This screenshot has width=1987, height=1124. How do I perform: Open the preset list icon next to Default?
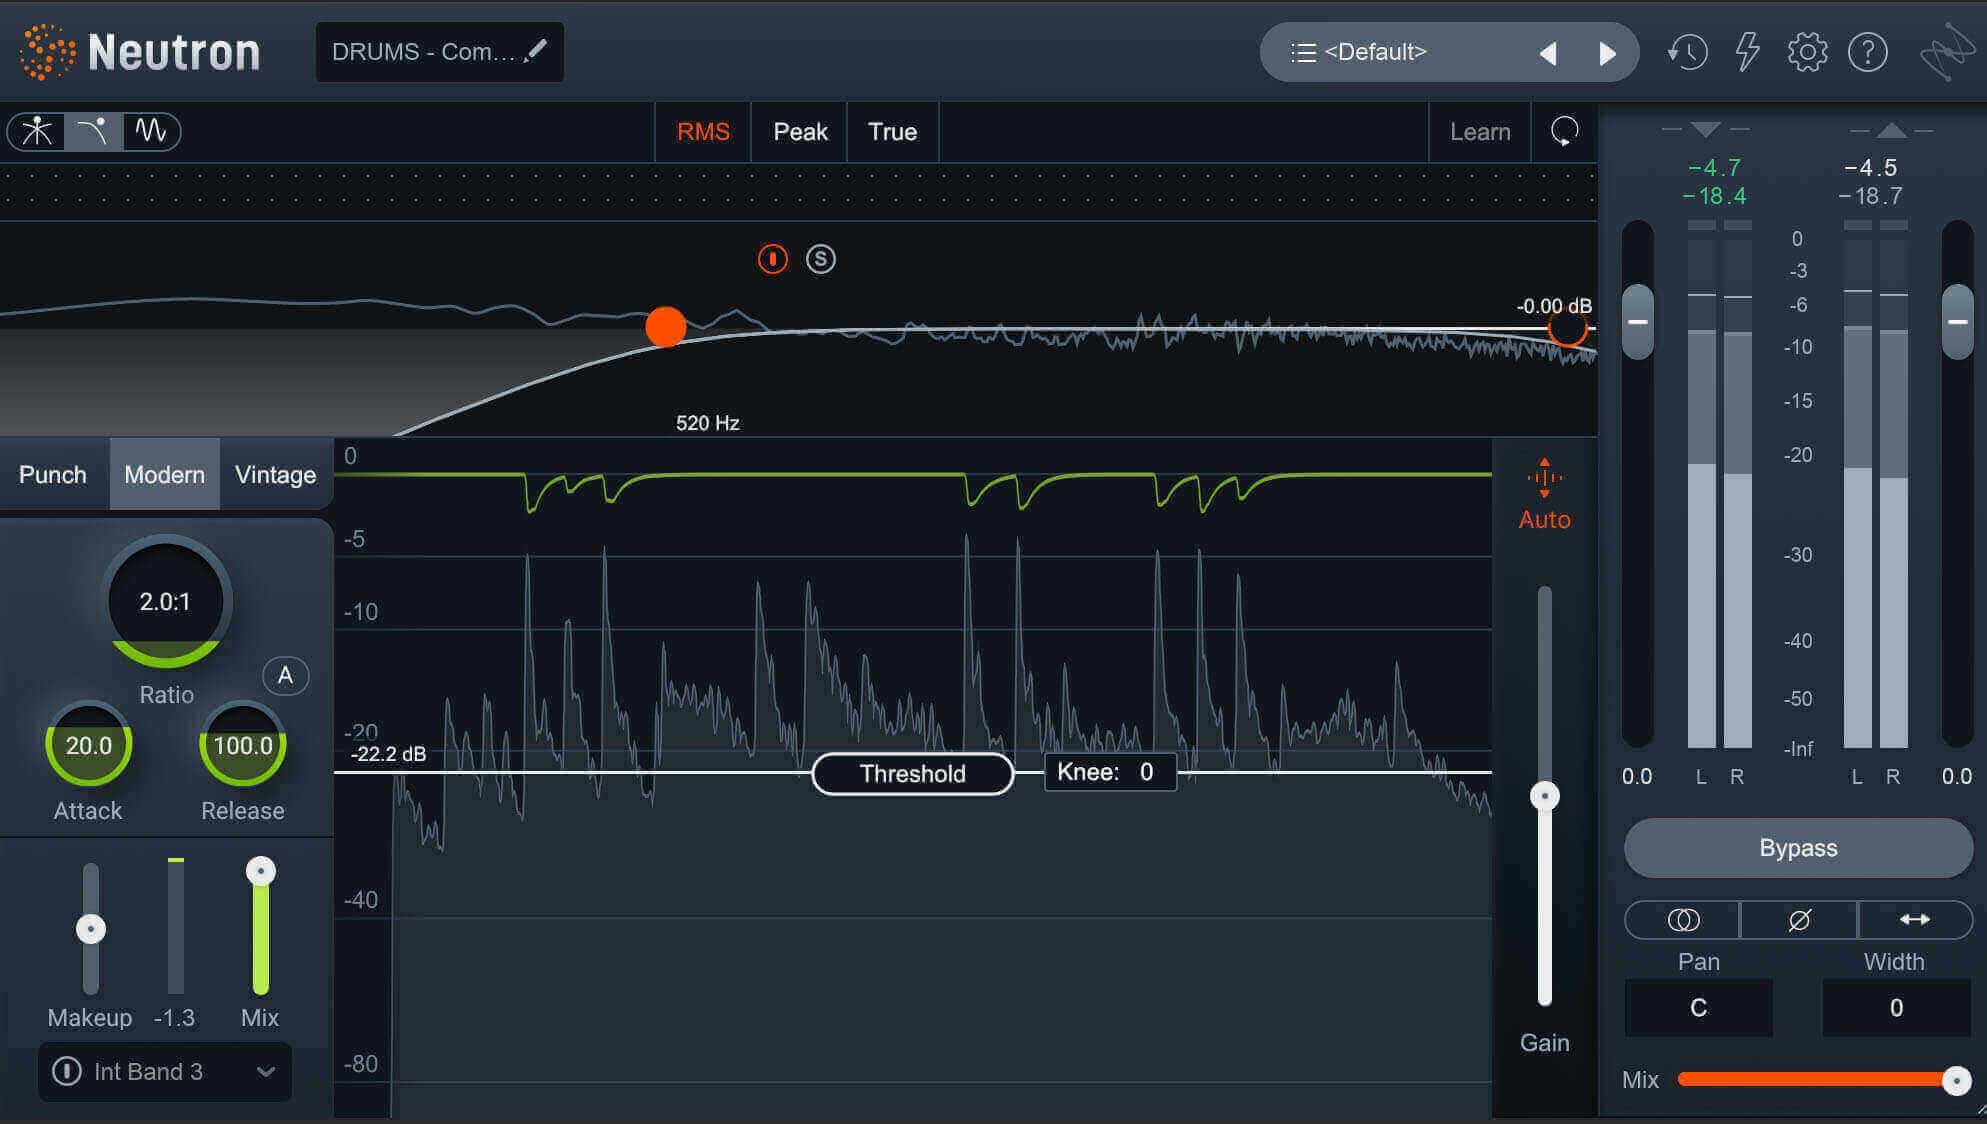point(1303,52)
